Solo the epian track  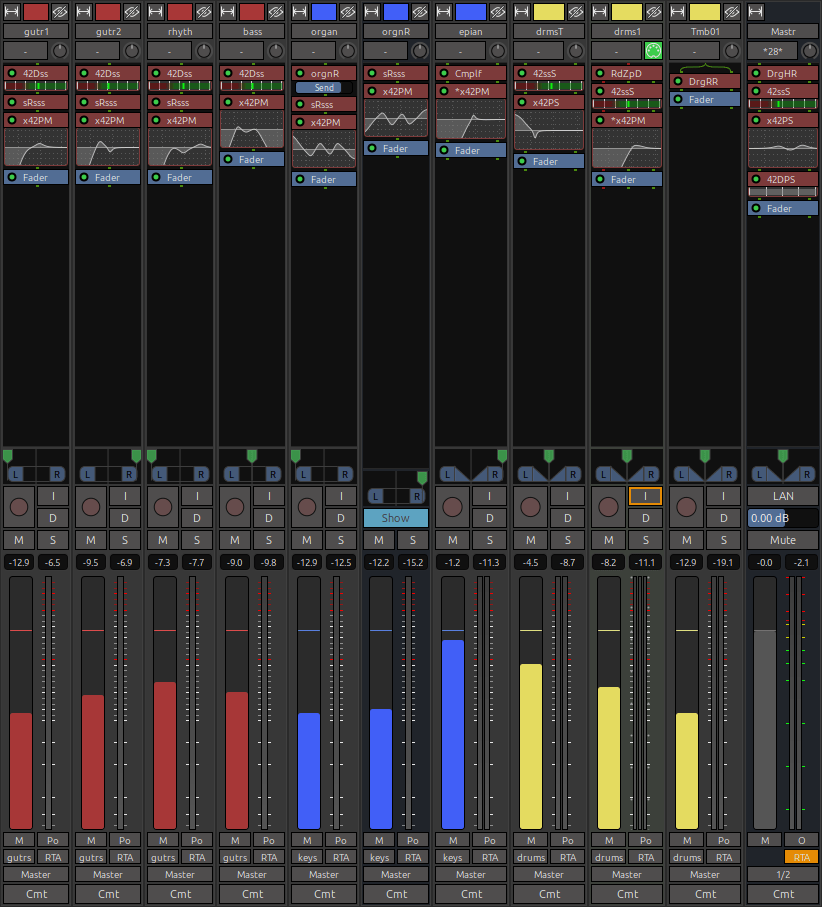click(489, 540)
